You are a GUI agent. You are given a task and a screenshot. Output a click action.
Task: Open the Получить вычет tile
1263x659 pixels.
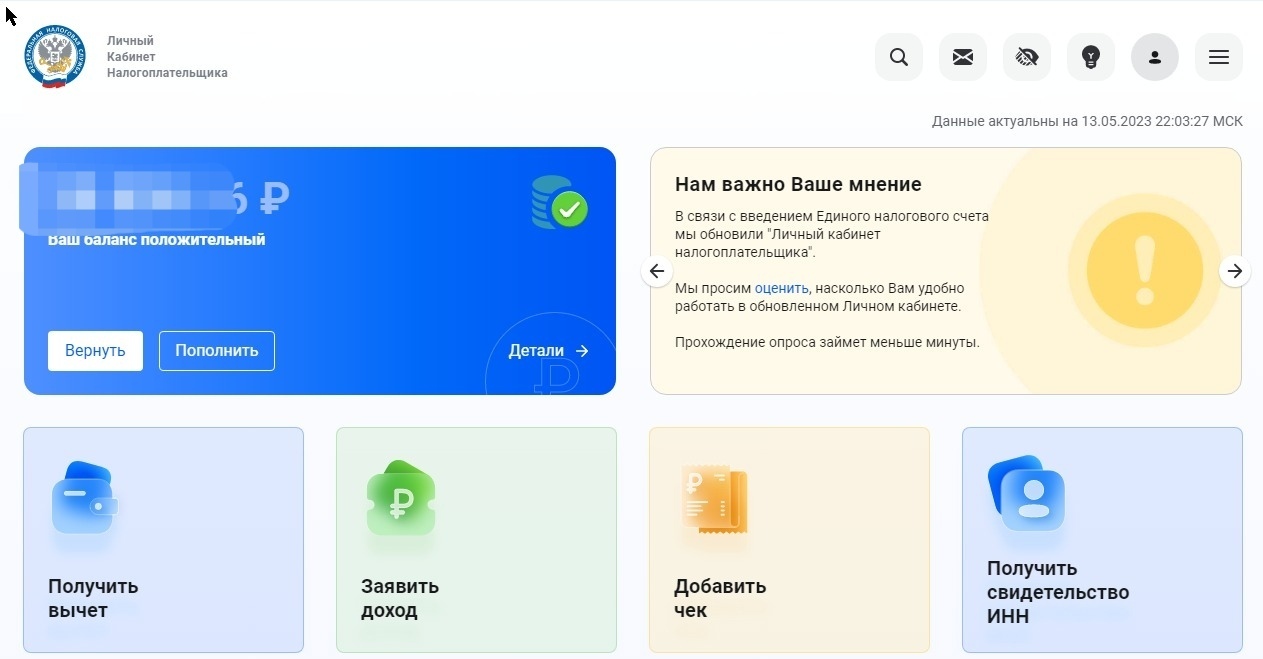point(163,540)
